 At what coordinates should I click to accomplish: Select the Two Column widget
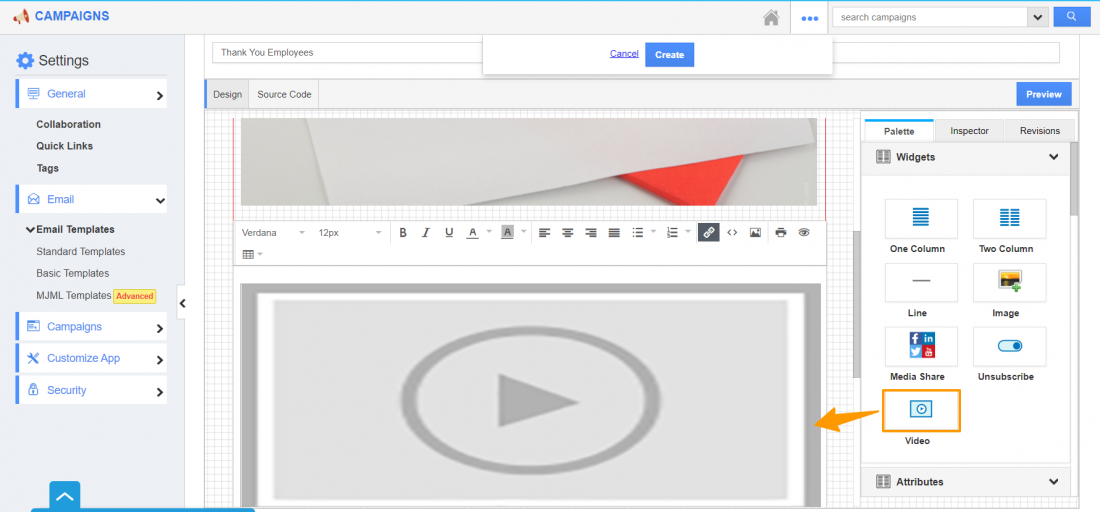pyautogui.click(x=1009, y=218)
